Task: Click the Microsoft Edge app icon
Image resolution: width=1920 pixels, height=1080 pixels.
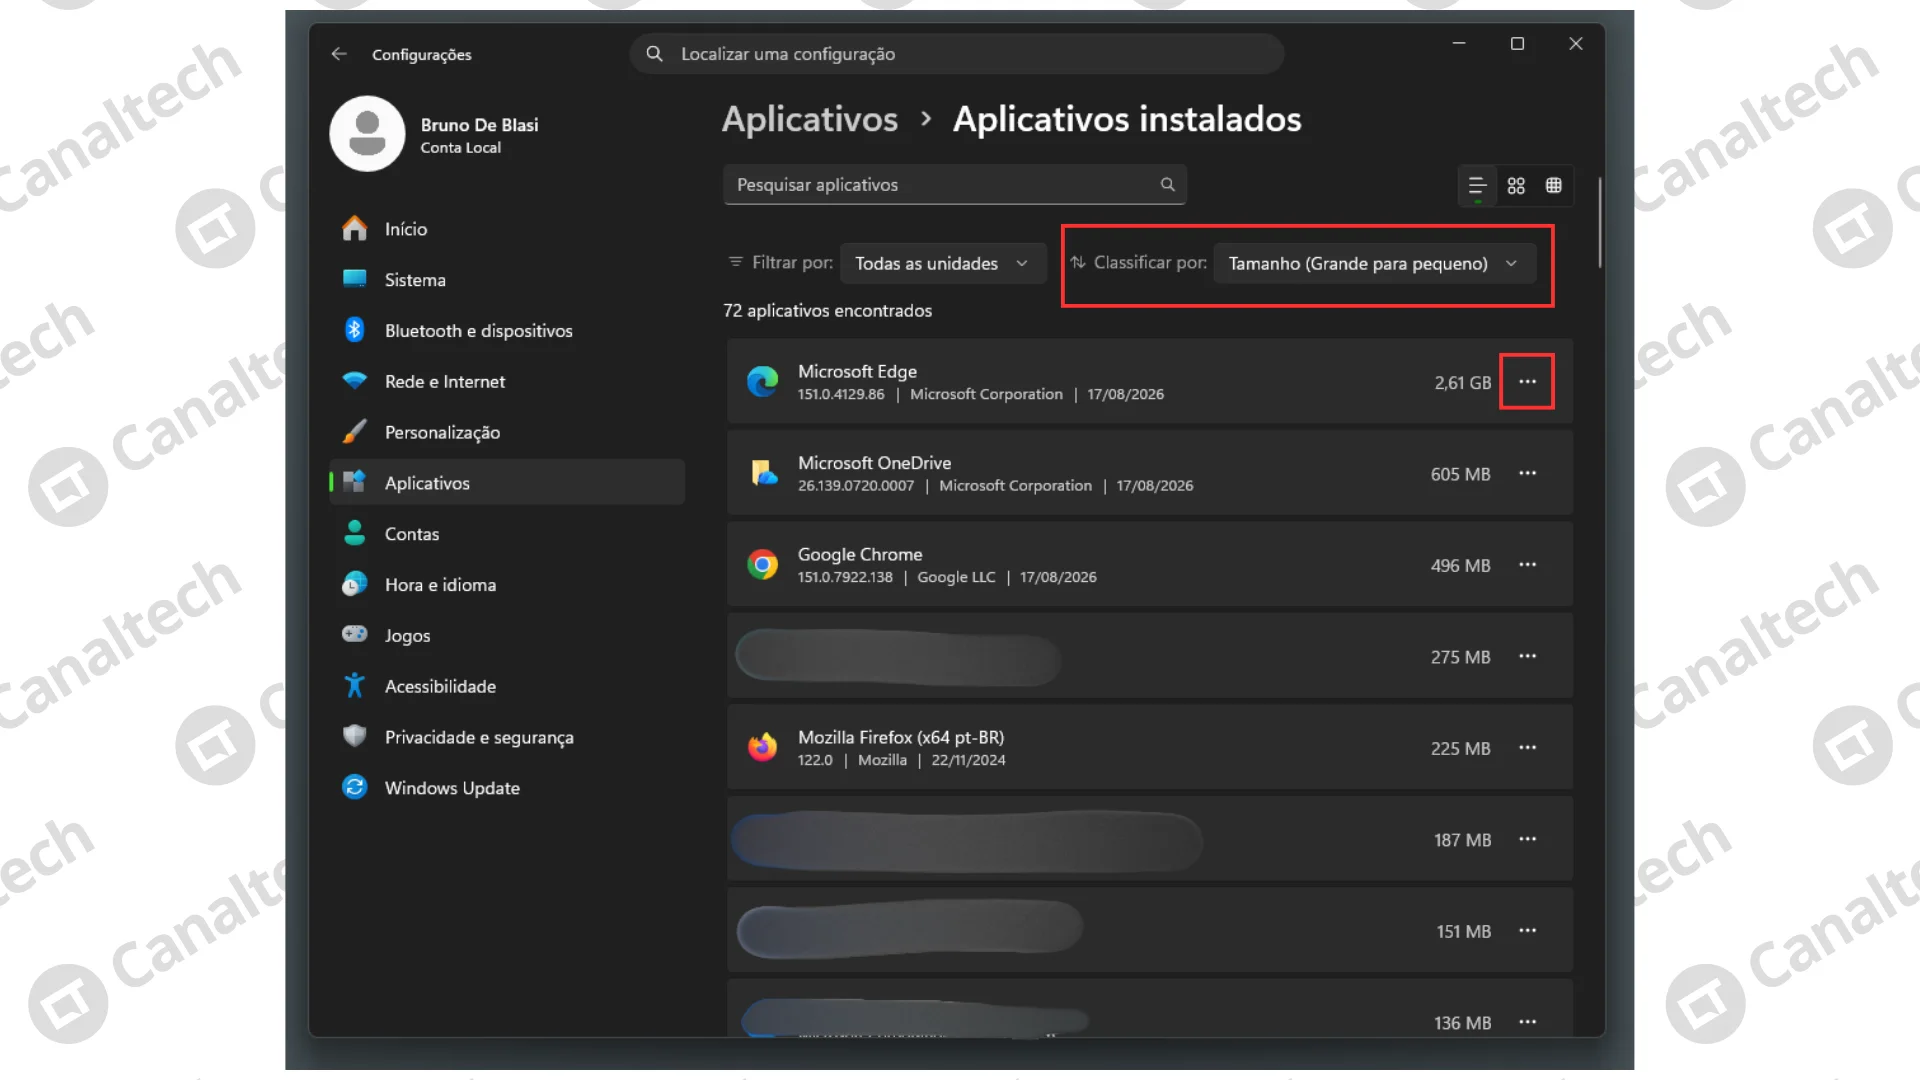Action: [763, 381]
